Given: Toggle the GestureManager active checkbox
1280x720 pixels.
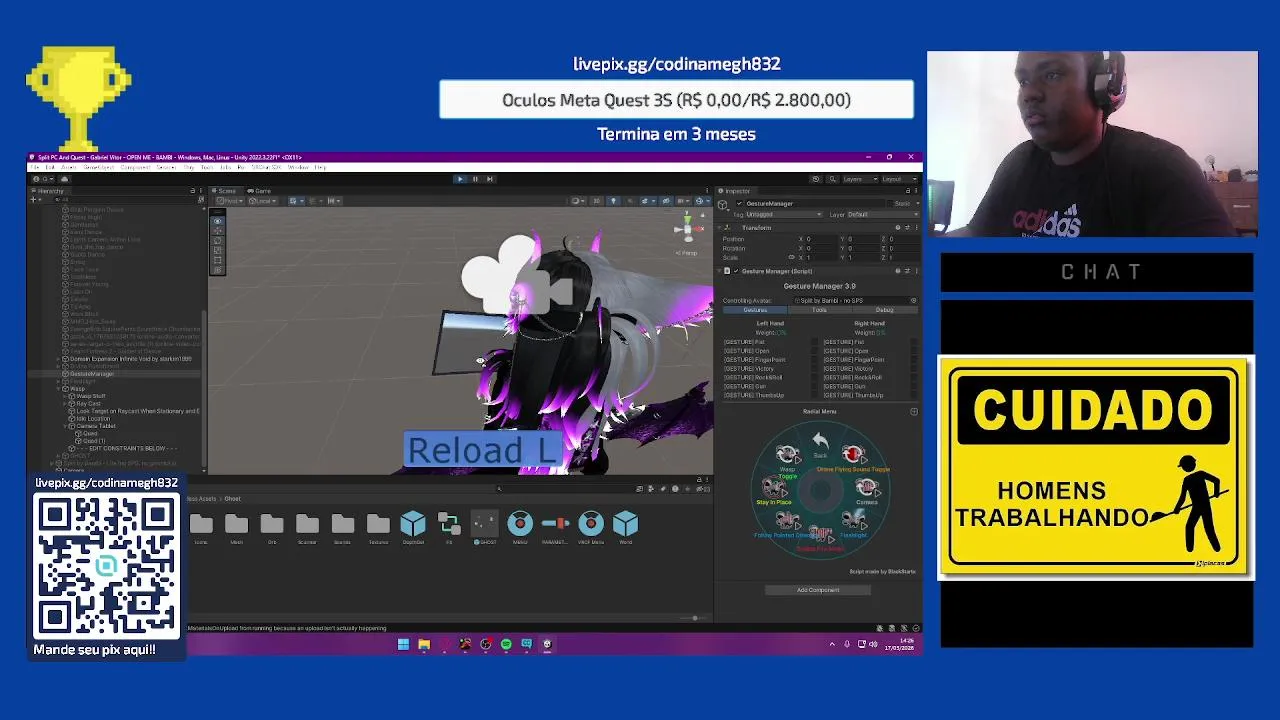Looking at the screenshot, I should click(740, 203).
